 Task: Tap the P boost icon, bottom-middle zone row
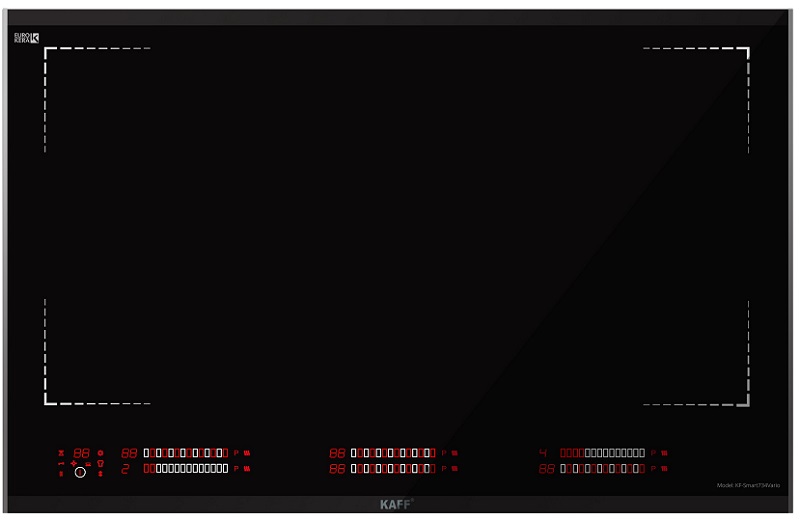point(443,468)
